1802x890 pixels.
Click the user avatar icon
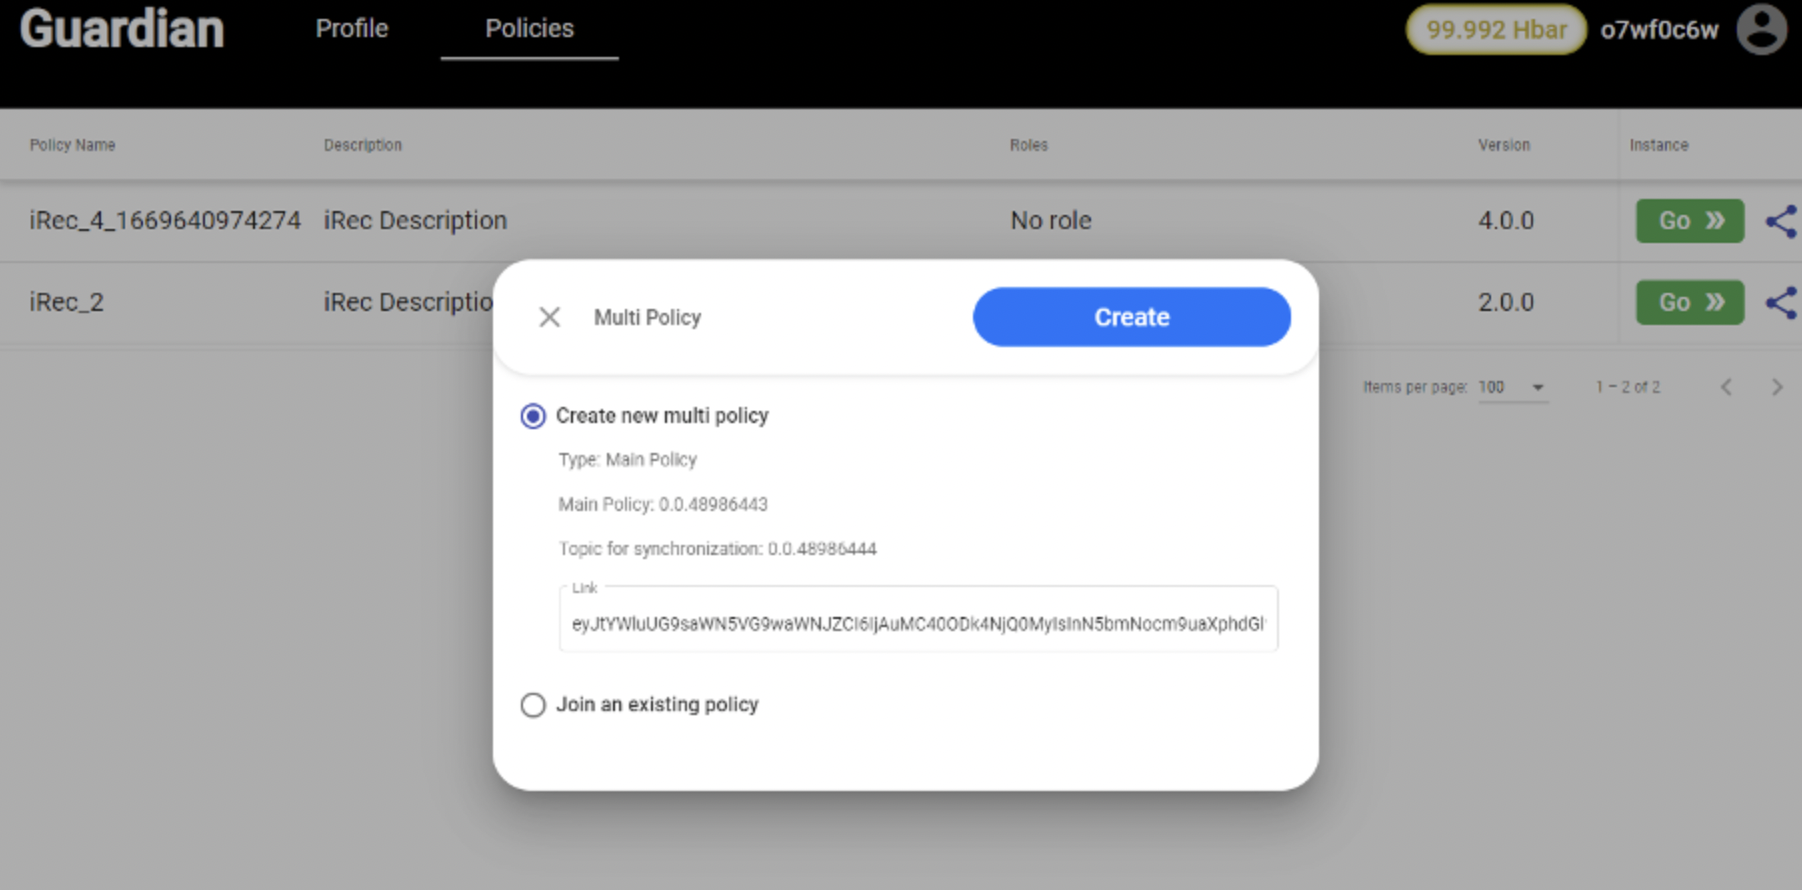click(1761, 29)
